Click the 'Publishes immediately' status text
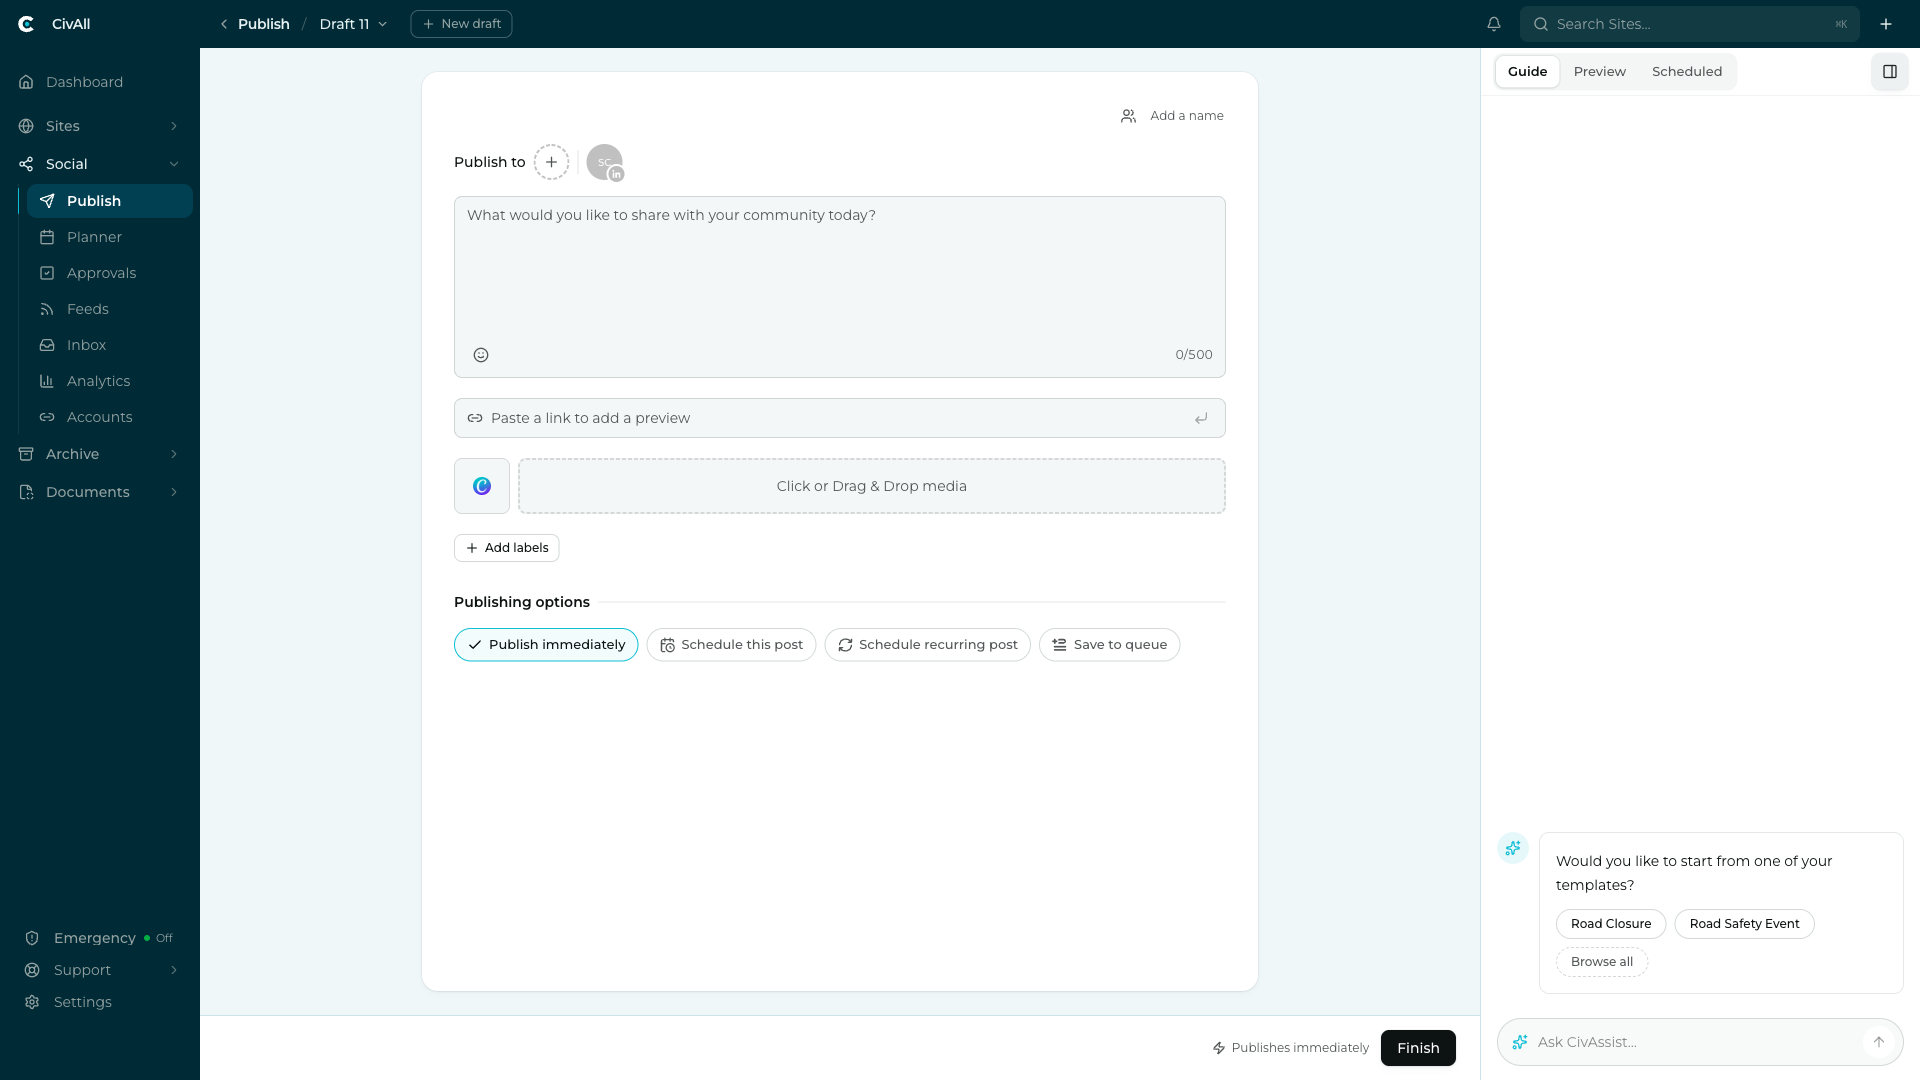 [x=1300, y=1048]
